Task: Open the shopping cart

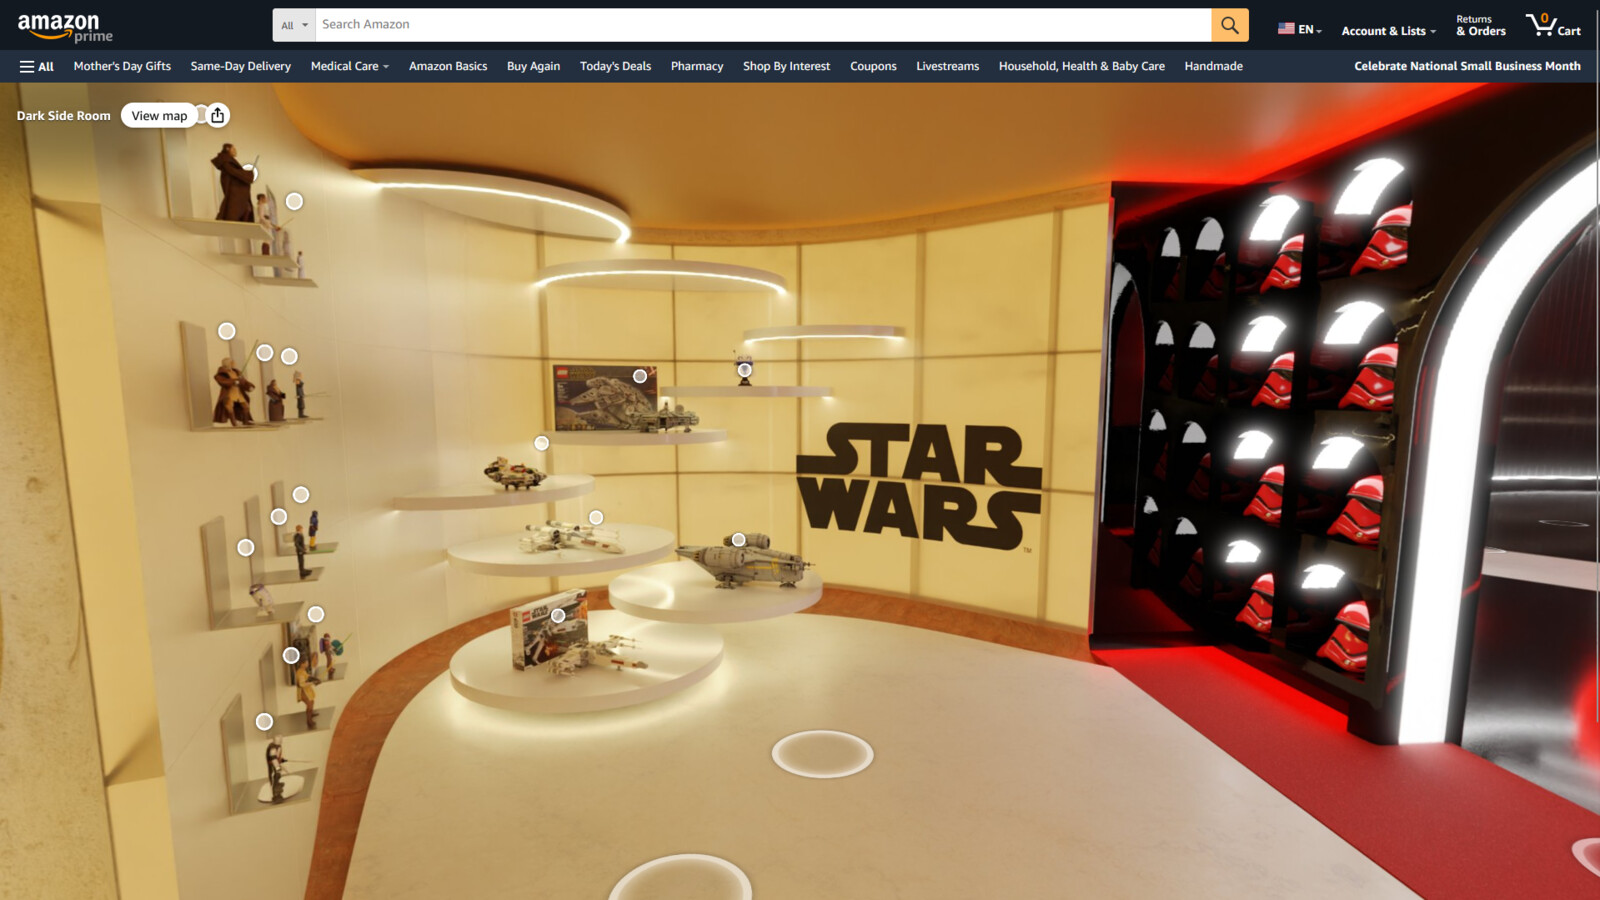Action: (x=1553, y=25)
